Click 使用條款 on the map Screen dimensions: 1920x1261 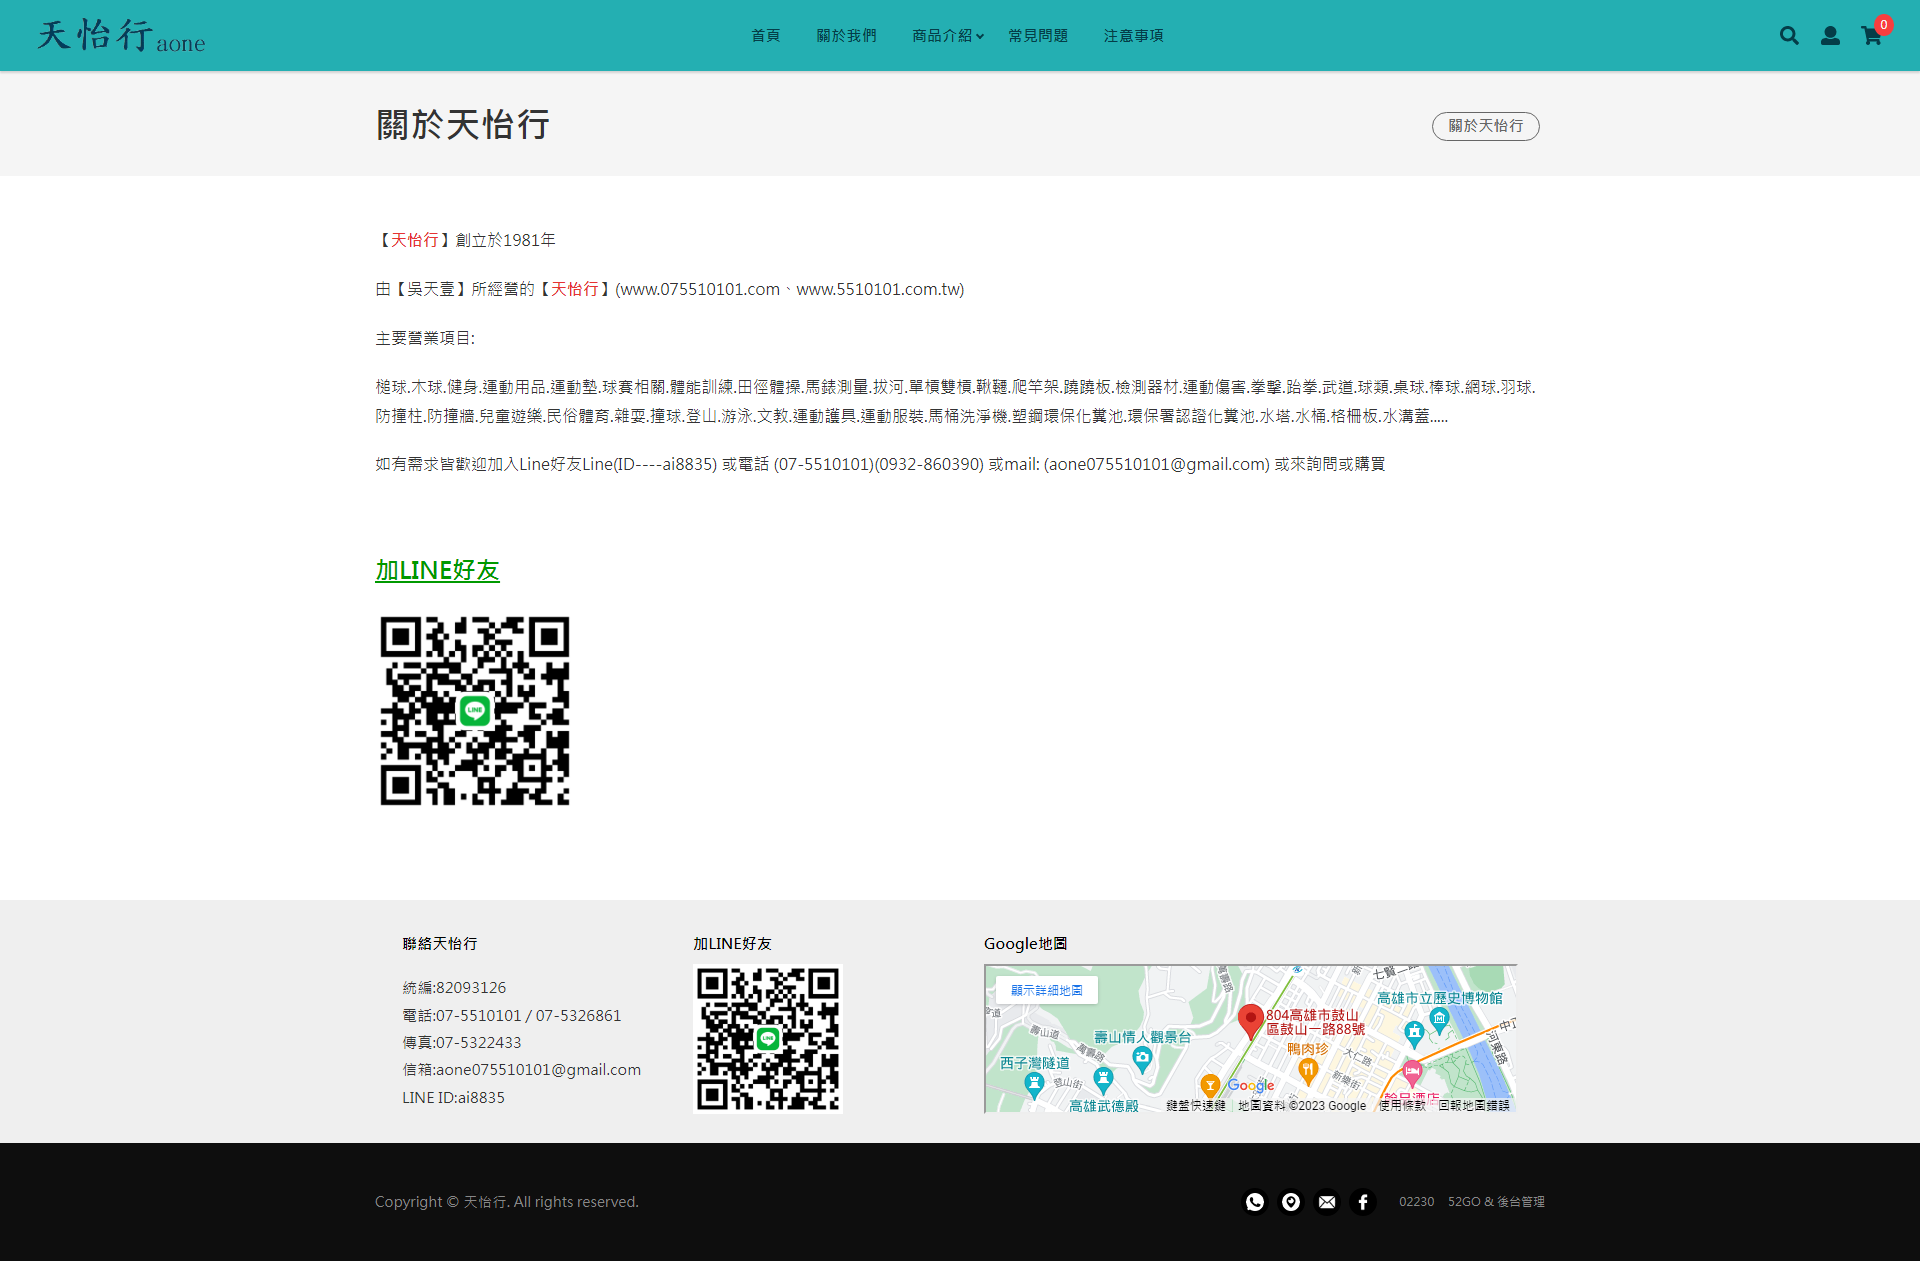[x=1402, y=1105]
